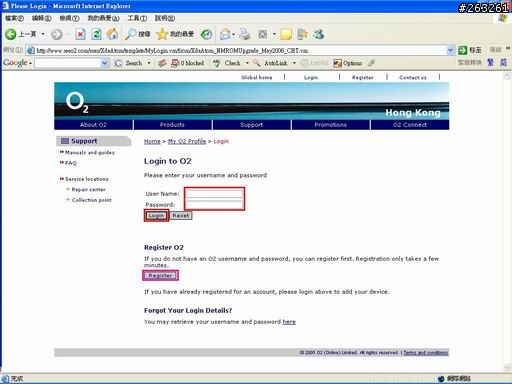Click the Register button under Register O2
Viewport: 512px width, 384px height.
click(161, 276)
